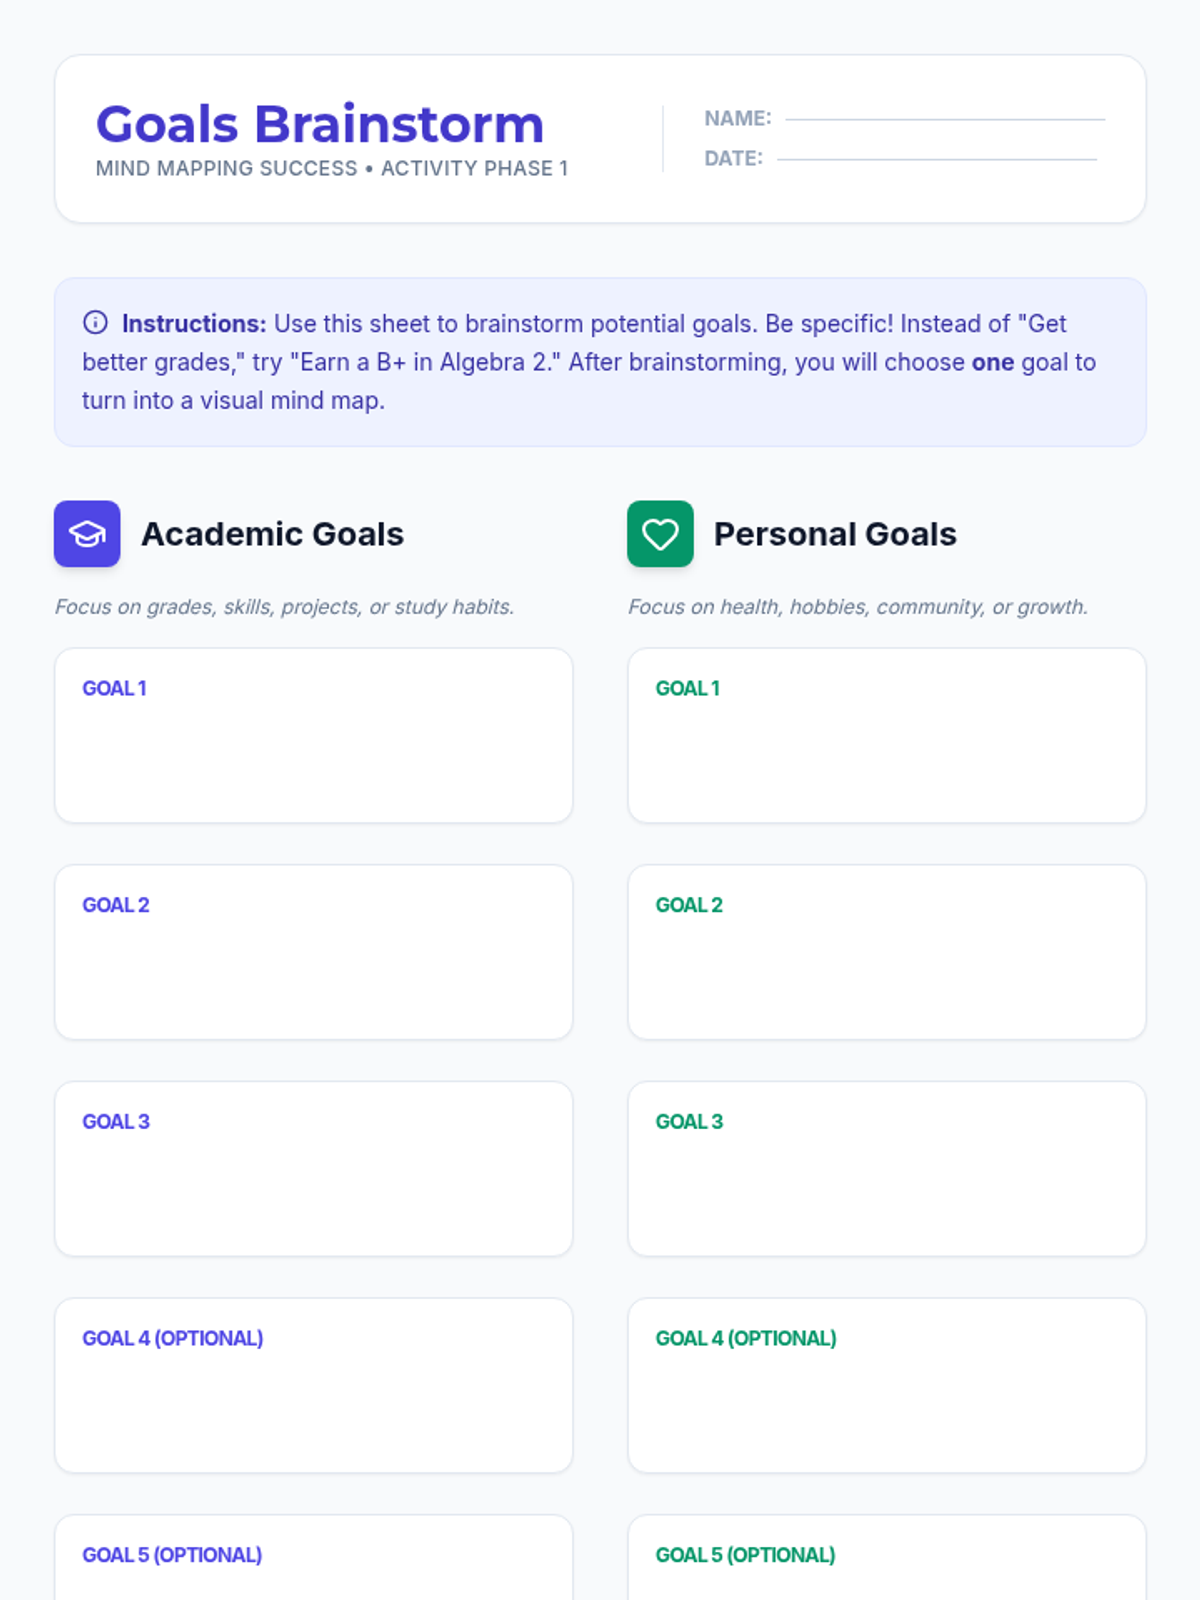Click the Academic Goals heading text
The image size is (1200, 1600).
click(272, 534)
